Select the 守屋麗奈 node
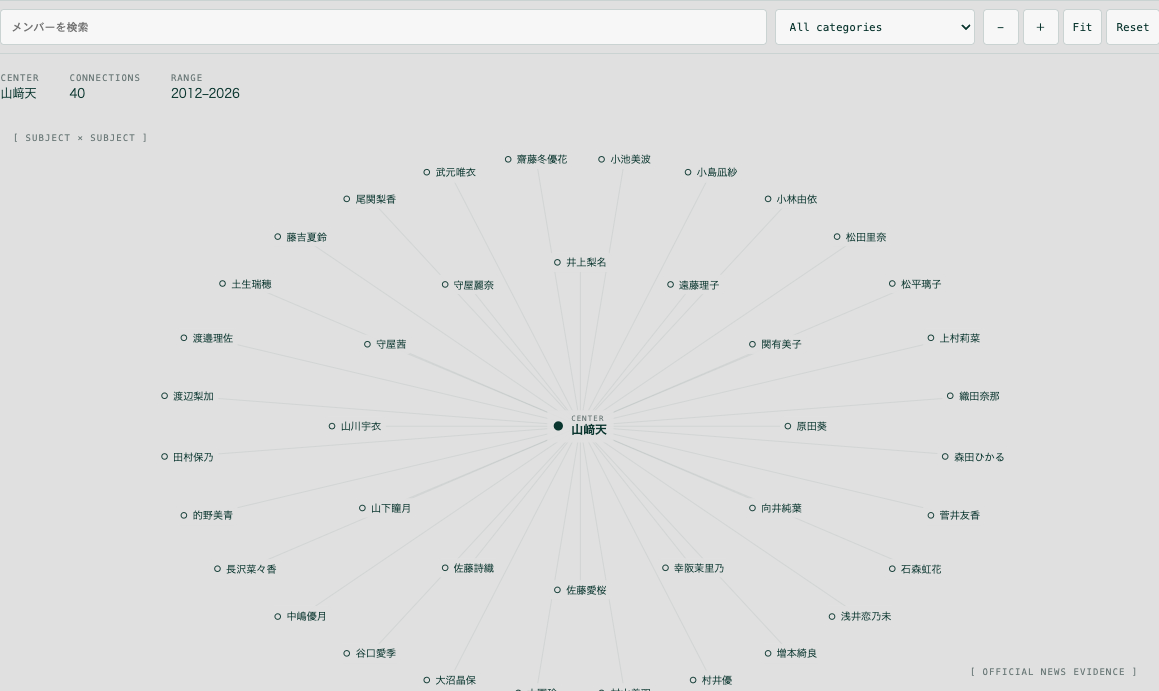1159x691 pixels. pos(468,285)
